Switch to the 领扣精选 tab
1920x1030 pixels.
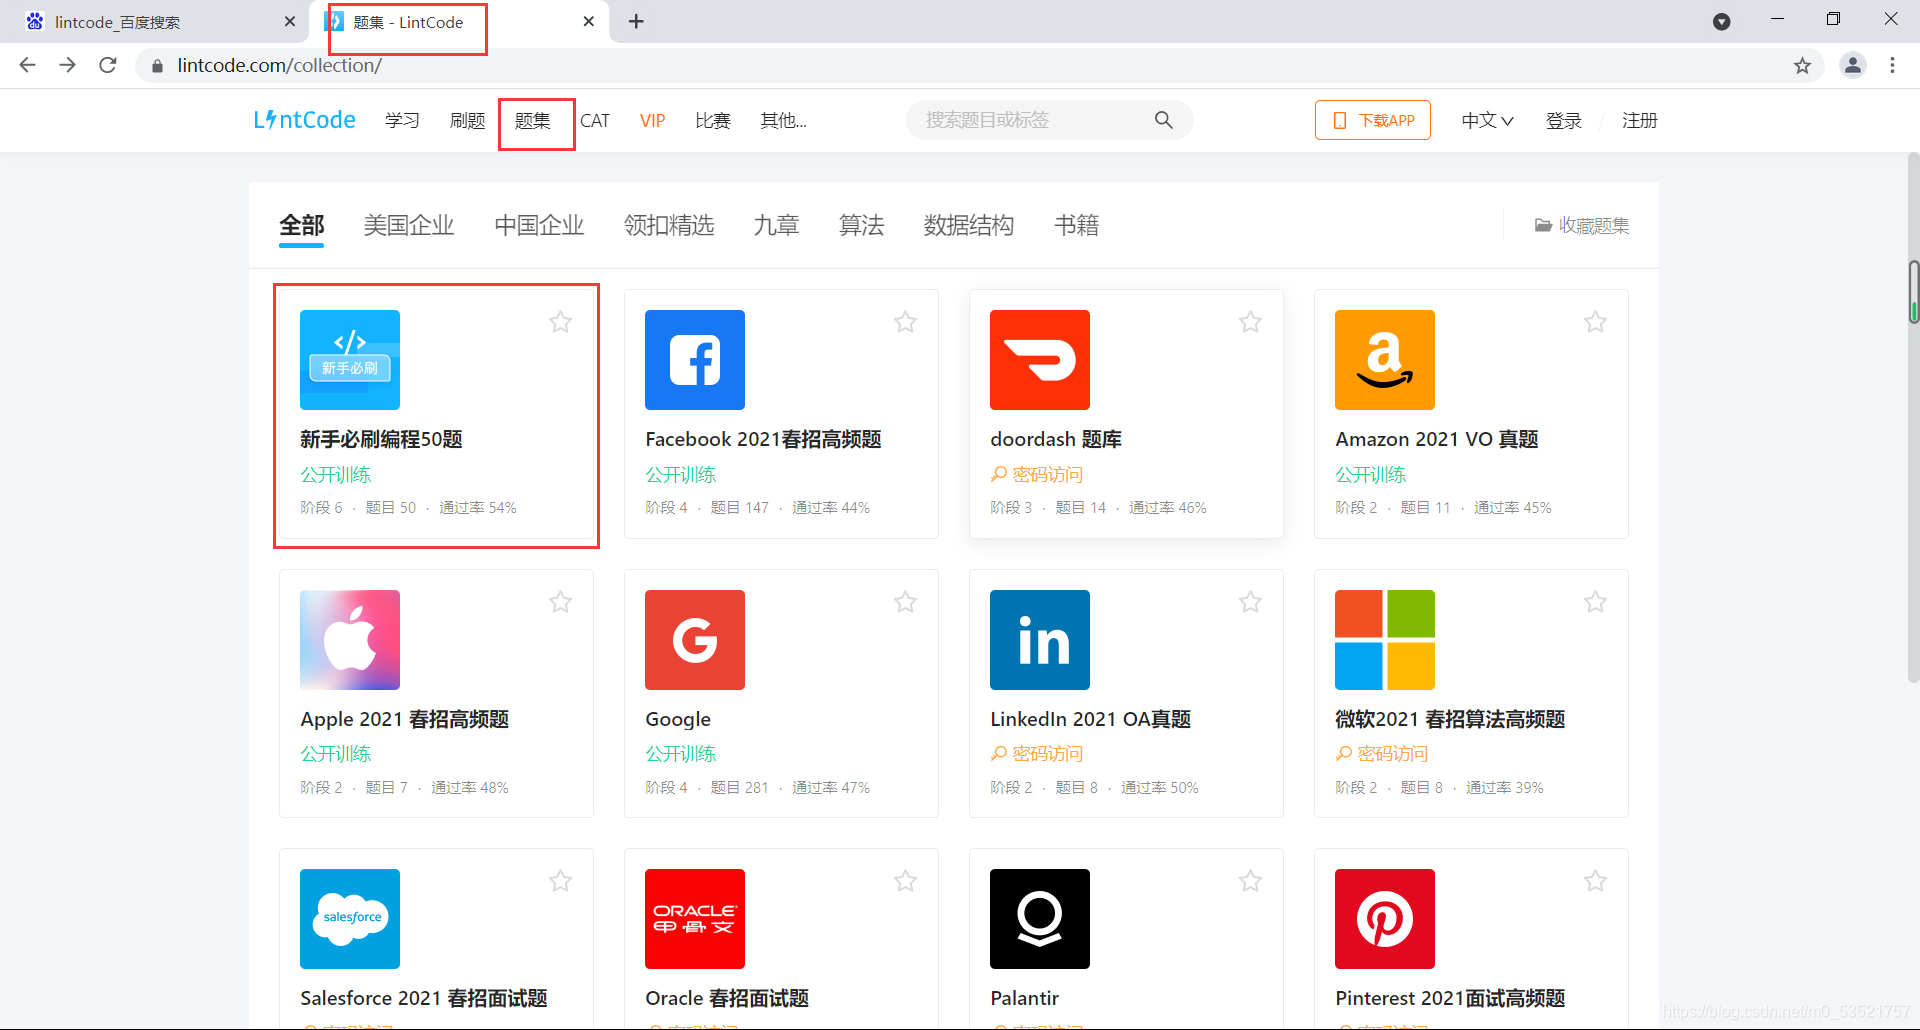tap(669, 226)
